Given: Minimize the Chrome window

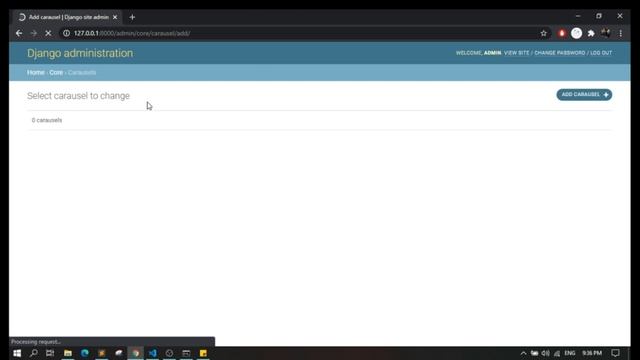Looking at the screenshot, I should click(578, 16).
